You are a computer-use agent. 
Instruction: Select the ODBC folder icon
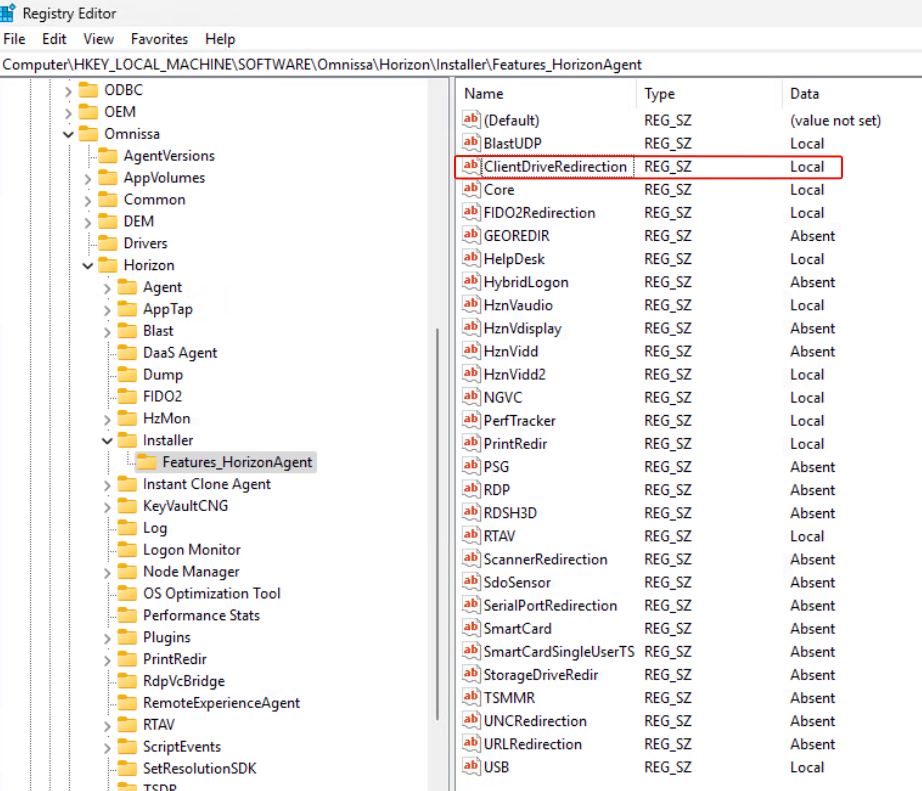pyautogui.click(x=88, y=90)
